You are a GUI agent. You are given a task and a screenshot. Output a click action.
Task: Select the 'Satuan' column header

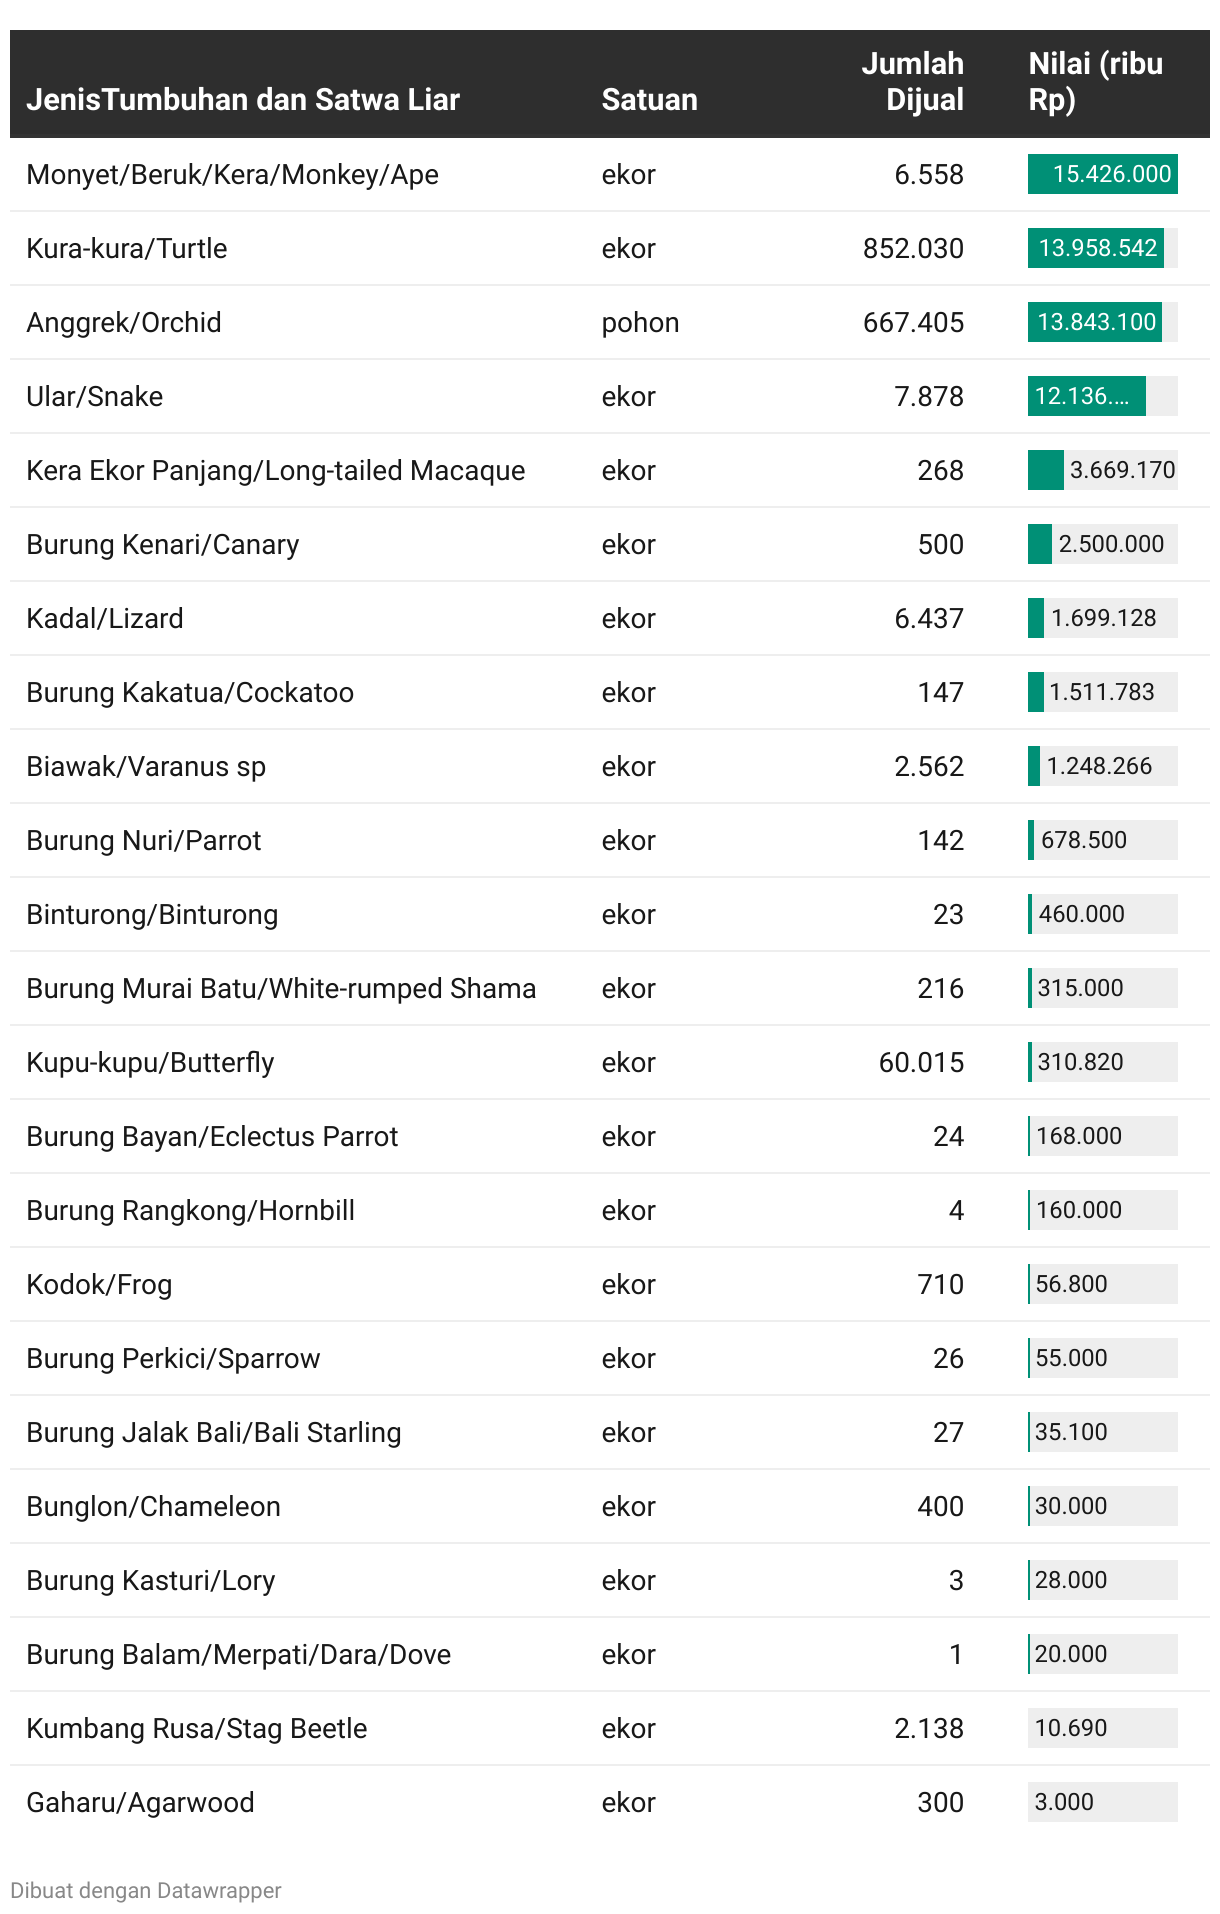point(649,100)
